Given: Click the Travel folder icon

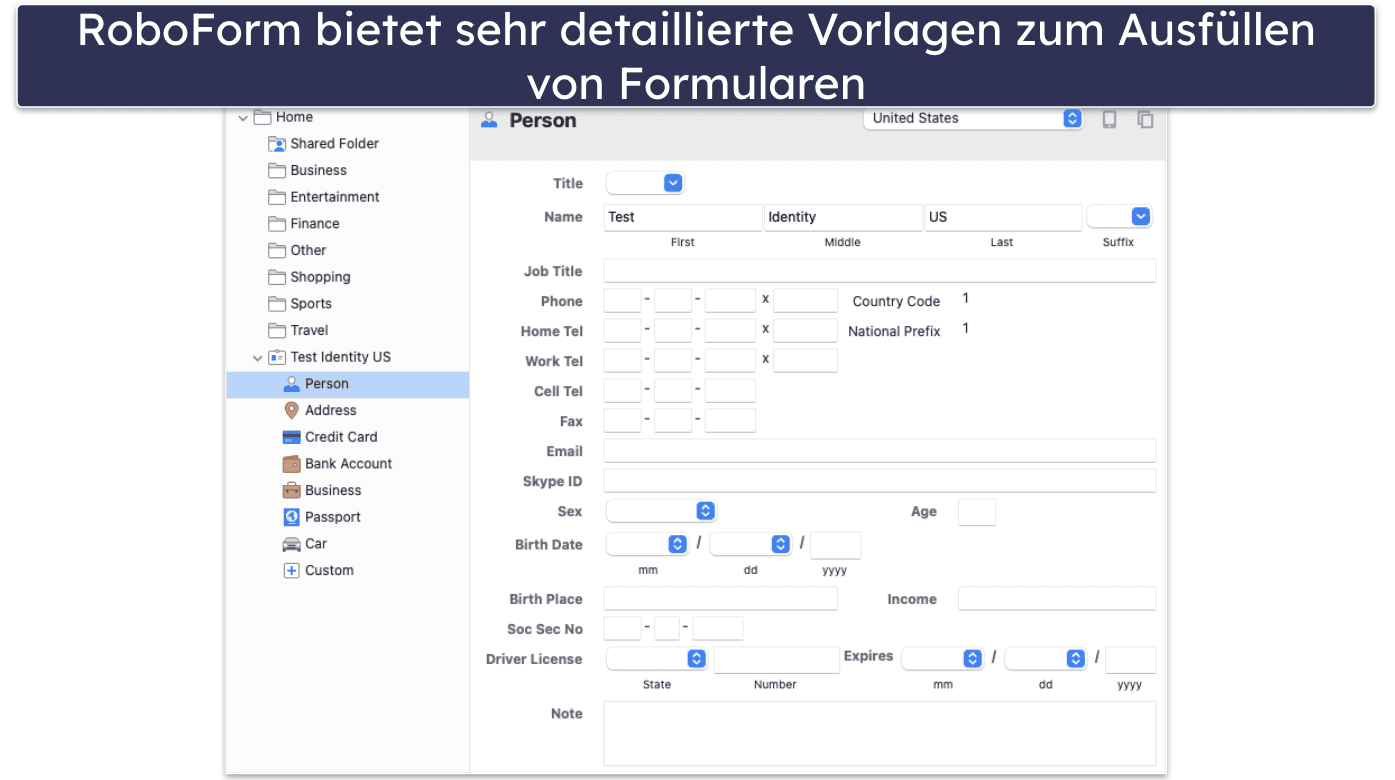Looking at the screenshot, I should click(x=277, y=331).
